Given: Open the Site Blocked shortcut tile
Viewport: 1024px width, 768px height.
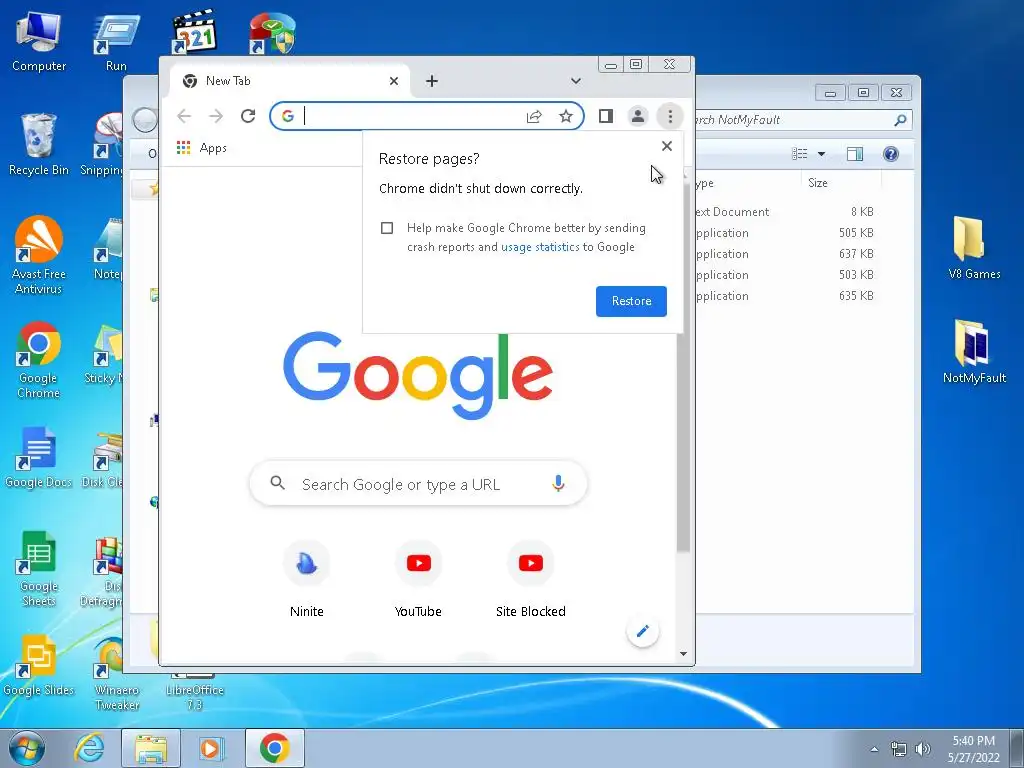Looking at the screenshot, I should click(x=530, y=579).
